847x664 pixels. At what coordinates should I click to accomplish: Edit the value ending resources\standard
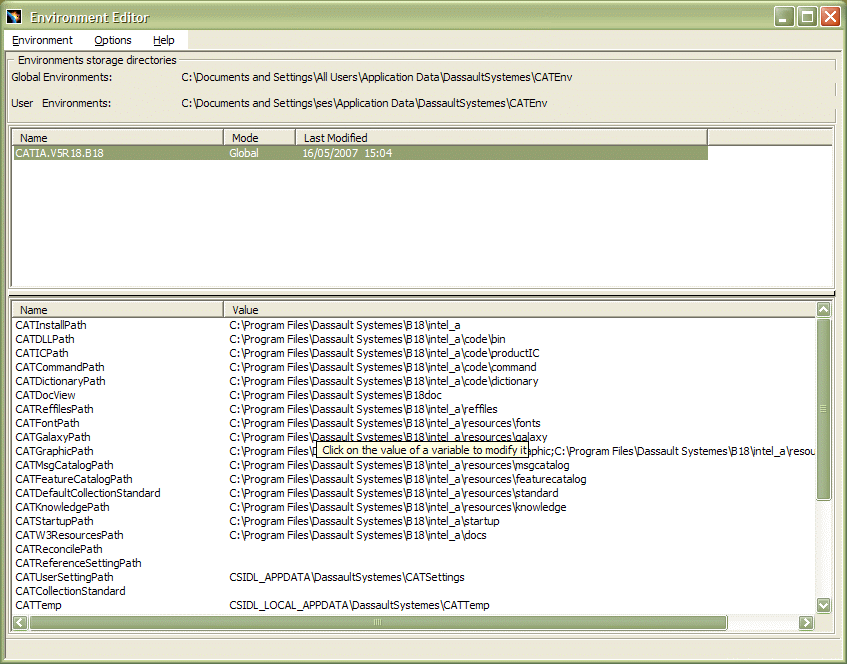(394, 493)
